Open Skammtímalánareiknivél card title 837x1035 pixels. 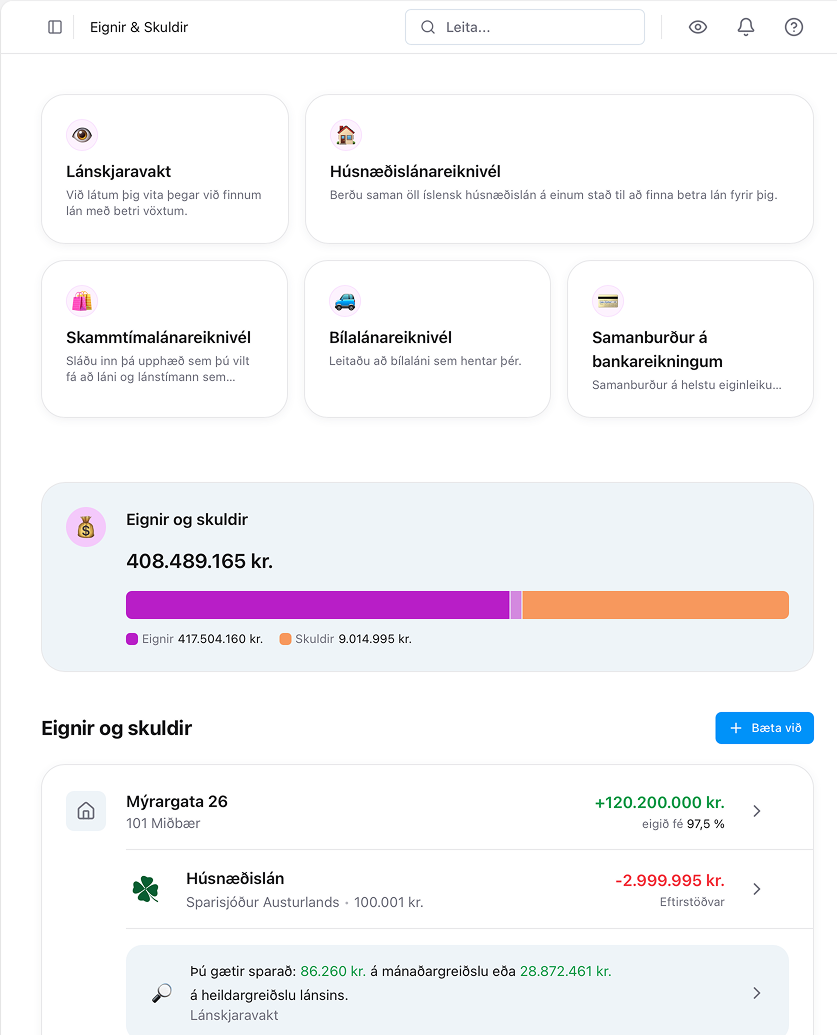(x=158, y=337)
